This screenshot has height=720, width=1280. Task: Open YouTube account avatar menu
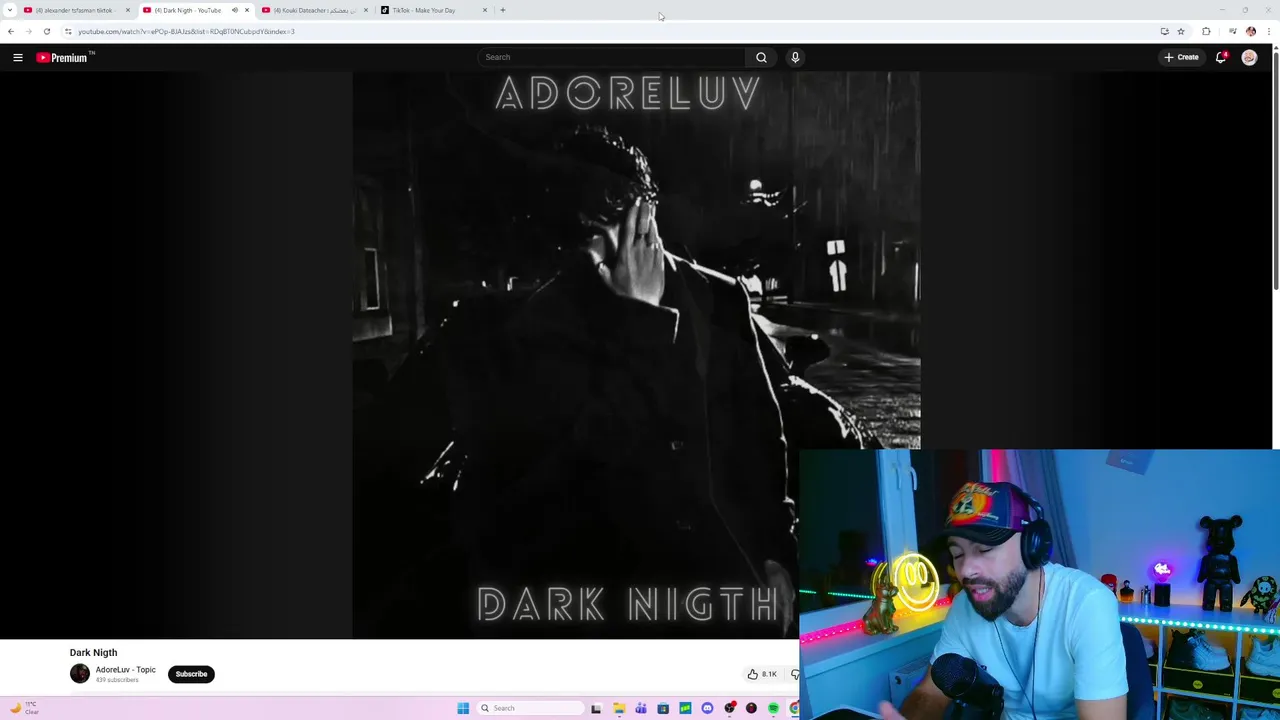tap(1249, 57)
